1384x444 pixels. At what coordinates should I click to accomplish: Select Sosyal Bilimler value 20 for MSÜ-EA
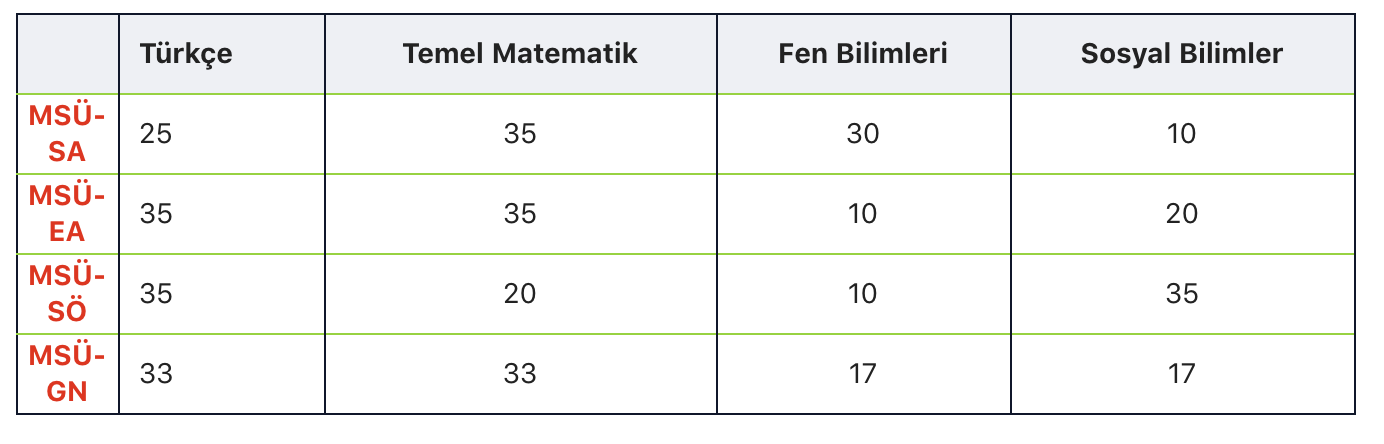pos(1182,214)
